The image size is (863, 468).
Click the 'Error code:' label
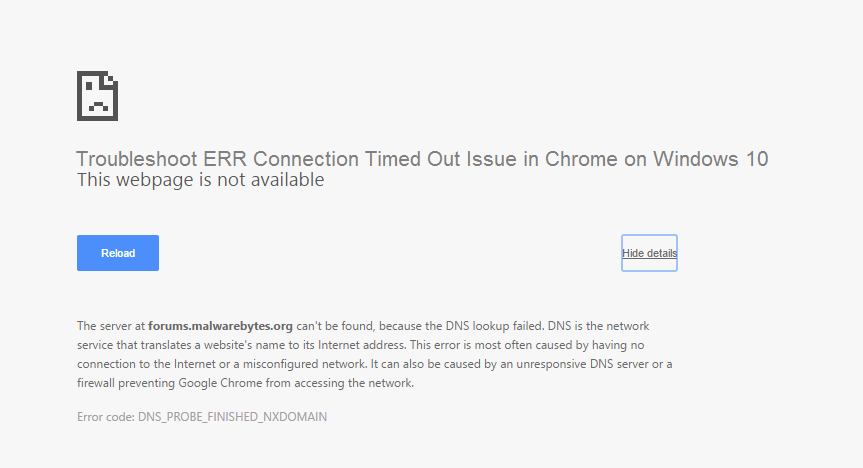[x=106, y=417]
